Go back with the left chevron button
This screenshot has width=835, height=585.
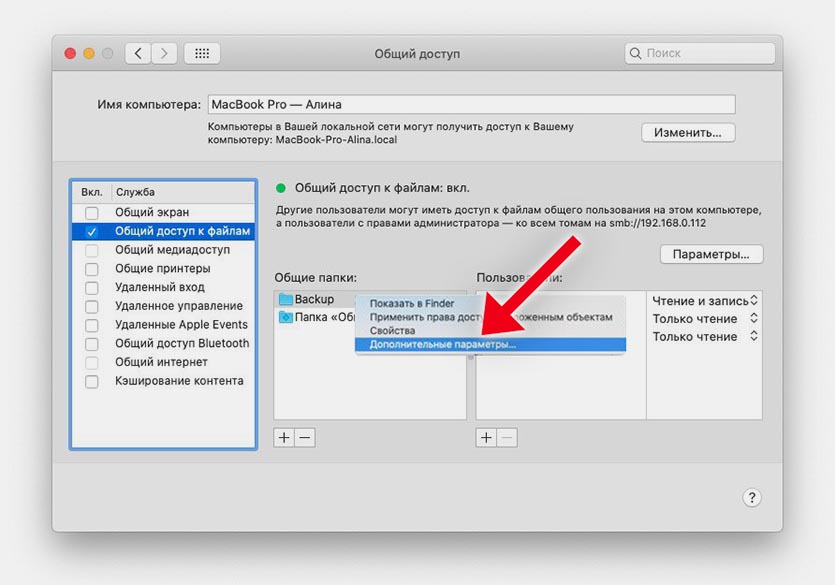coord(138,53)
